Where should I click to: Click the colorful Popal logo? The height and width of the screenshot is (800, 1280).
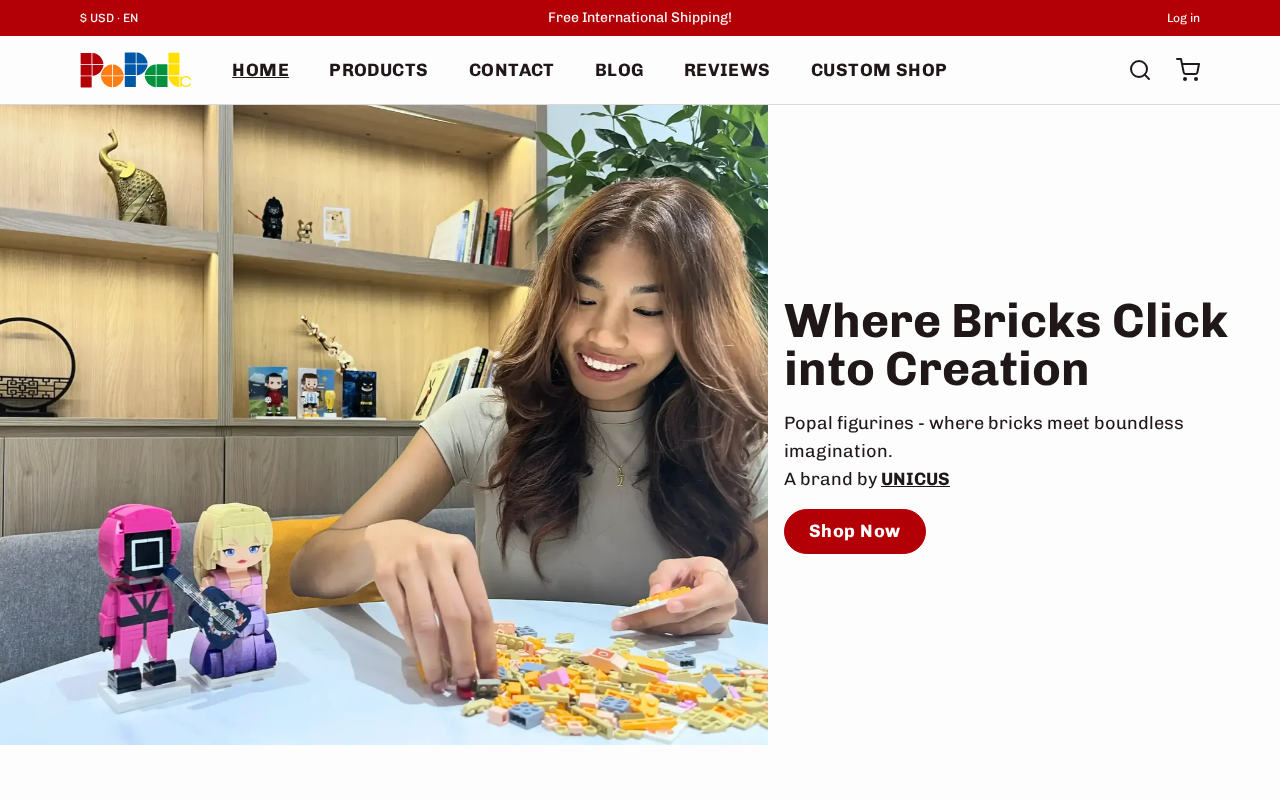[x=136, y=70]
